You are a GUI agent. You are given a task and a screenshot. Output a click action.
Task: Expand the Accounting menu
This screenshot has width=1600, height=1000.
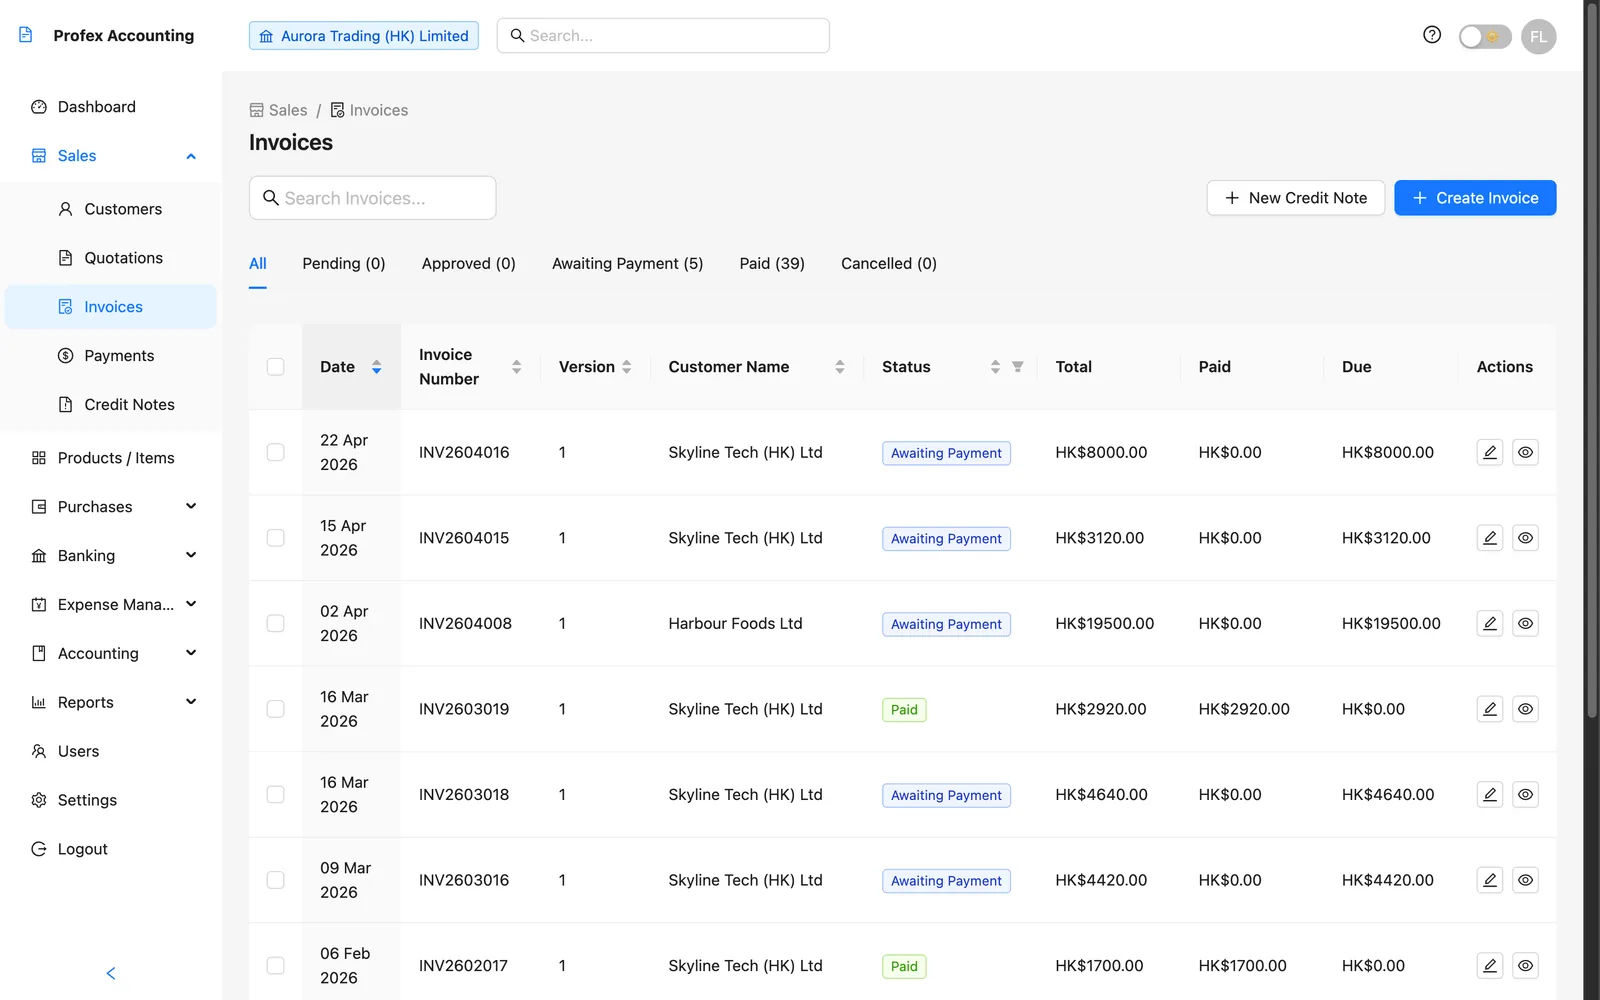(111, 654)
